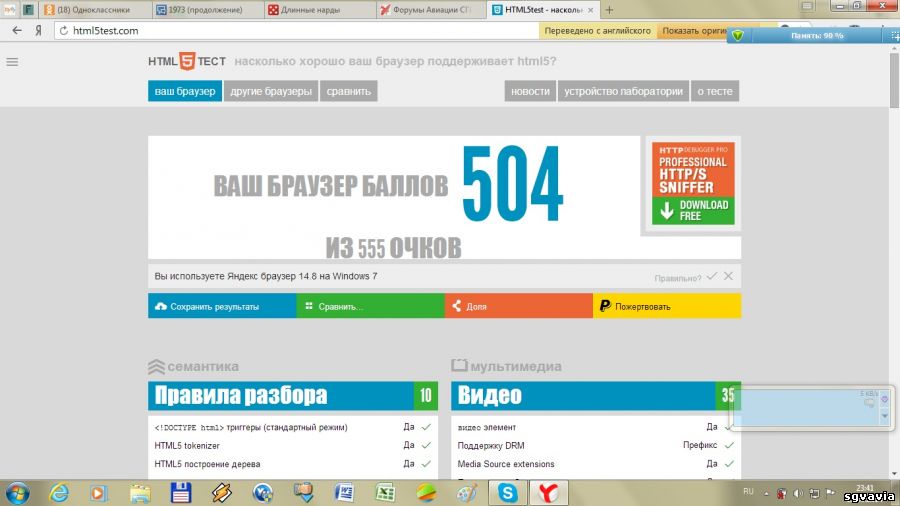900x506 pixels.
Task: Click 'Переведено с английского' translation label
Action: click(598, 31)
